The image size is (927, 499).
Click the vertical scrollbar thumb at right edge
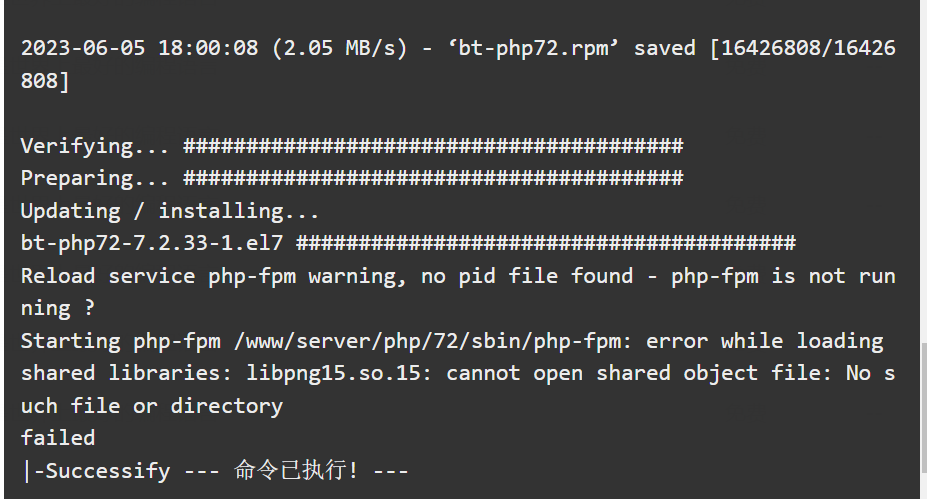point(923,407)
